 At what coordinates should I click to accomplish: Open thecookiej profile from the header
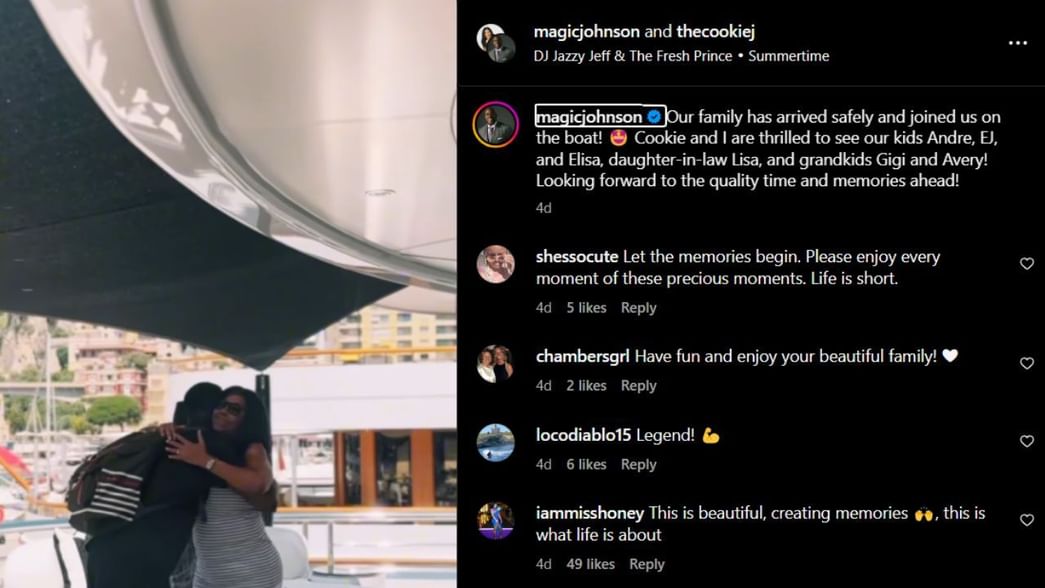pos(715,31)
